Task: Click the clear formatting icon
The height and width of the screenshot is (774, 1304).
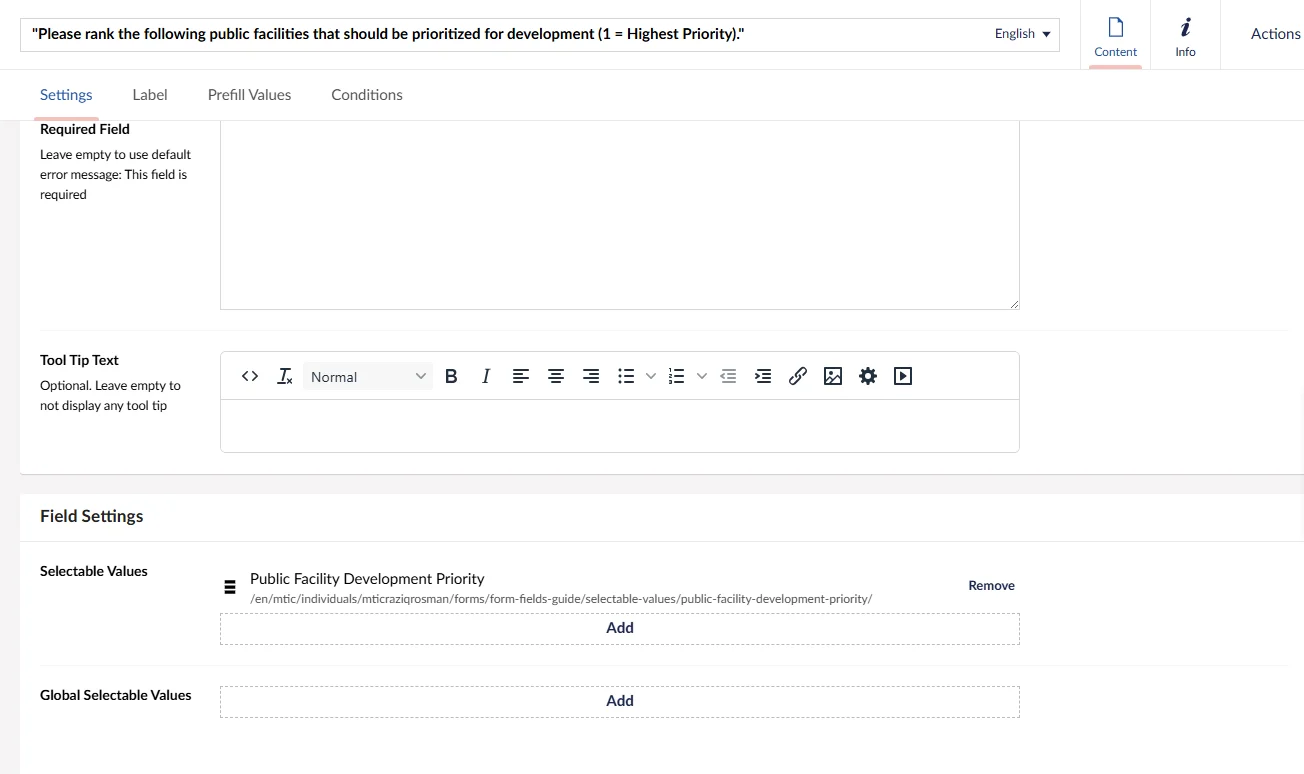Action: [x=285, y=376]
